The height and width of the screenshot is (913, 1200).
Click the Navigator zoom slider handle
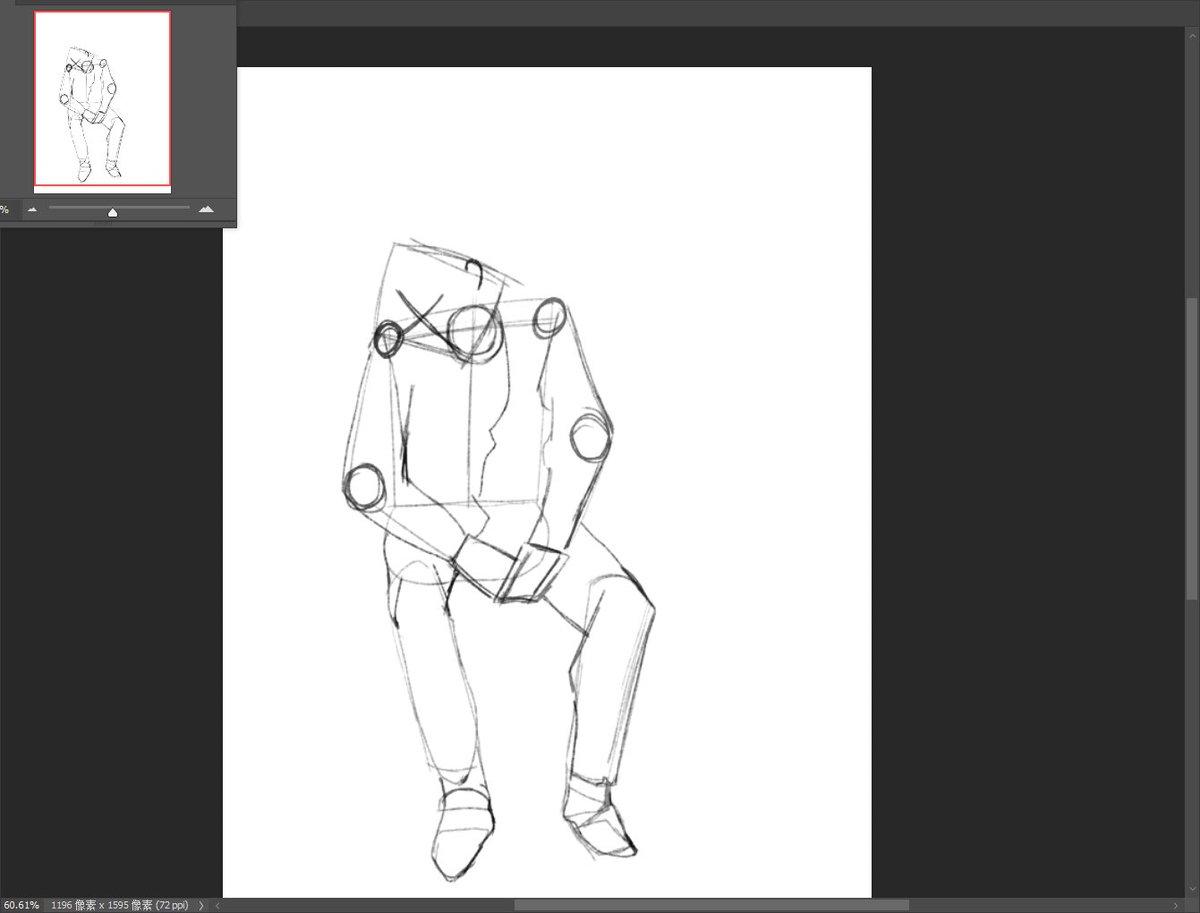[x=113, y=212]
